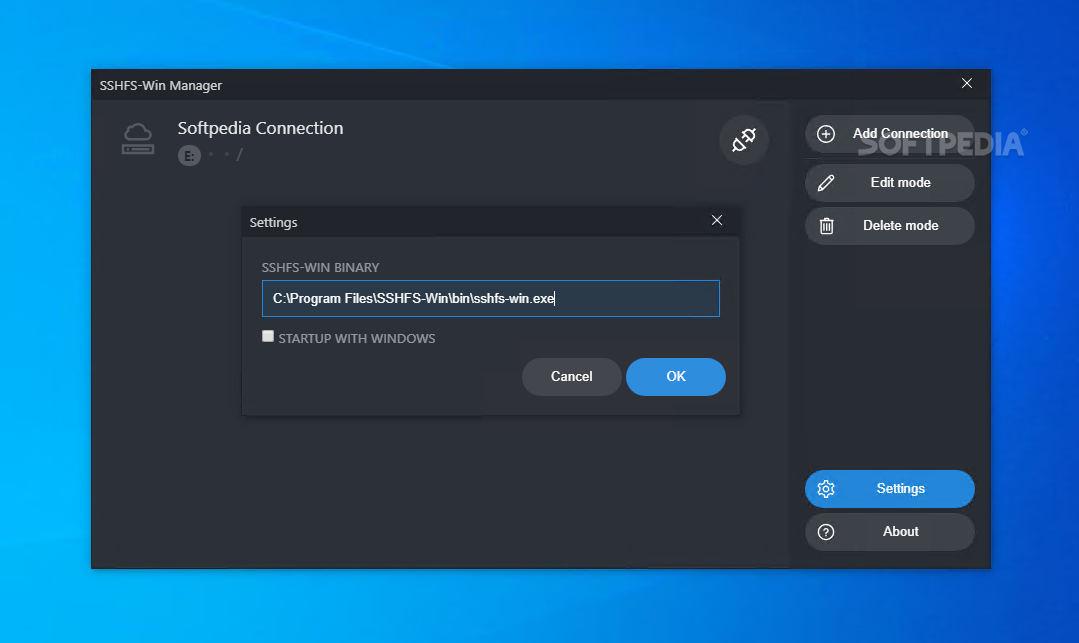Click the cloud server icon of Softpedia Connection

pos(138,139)
